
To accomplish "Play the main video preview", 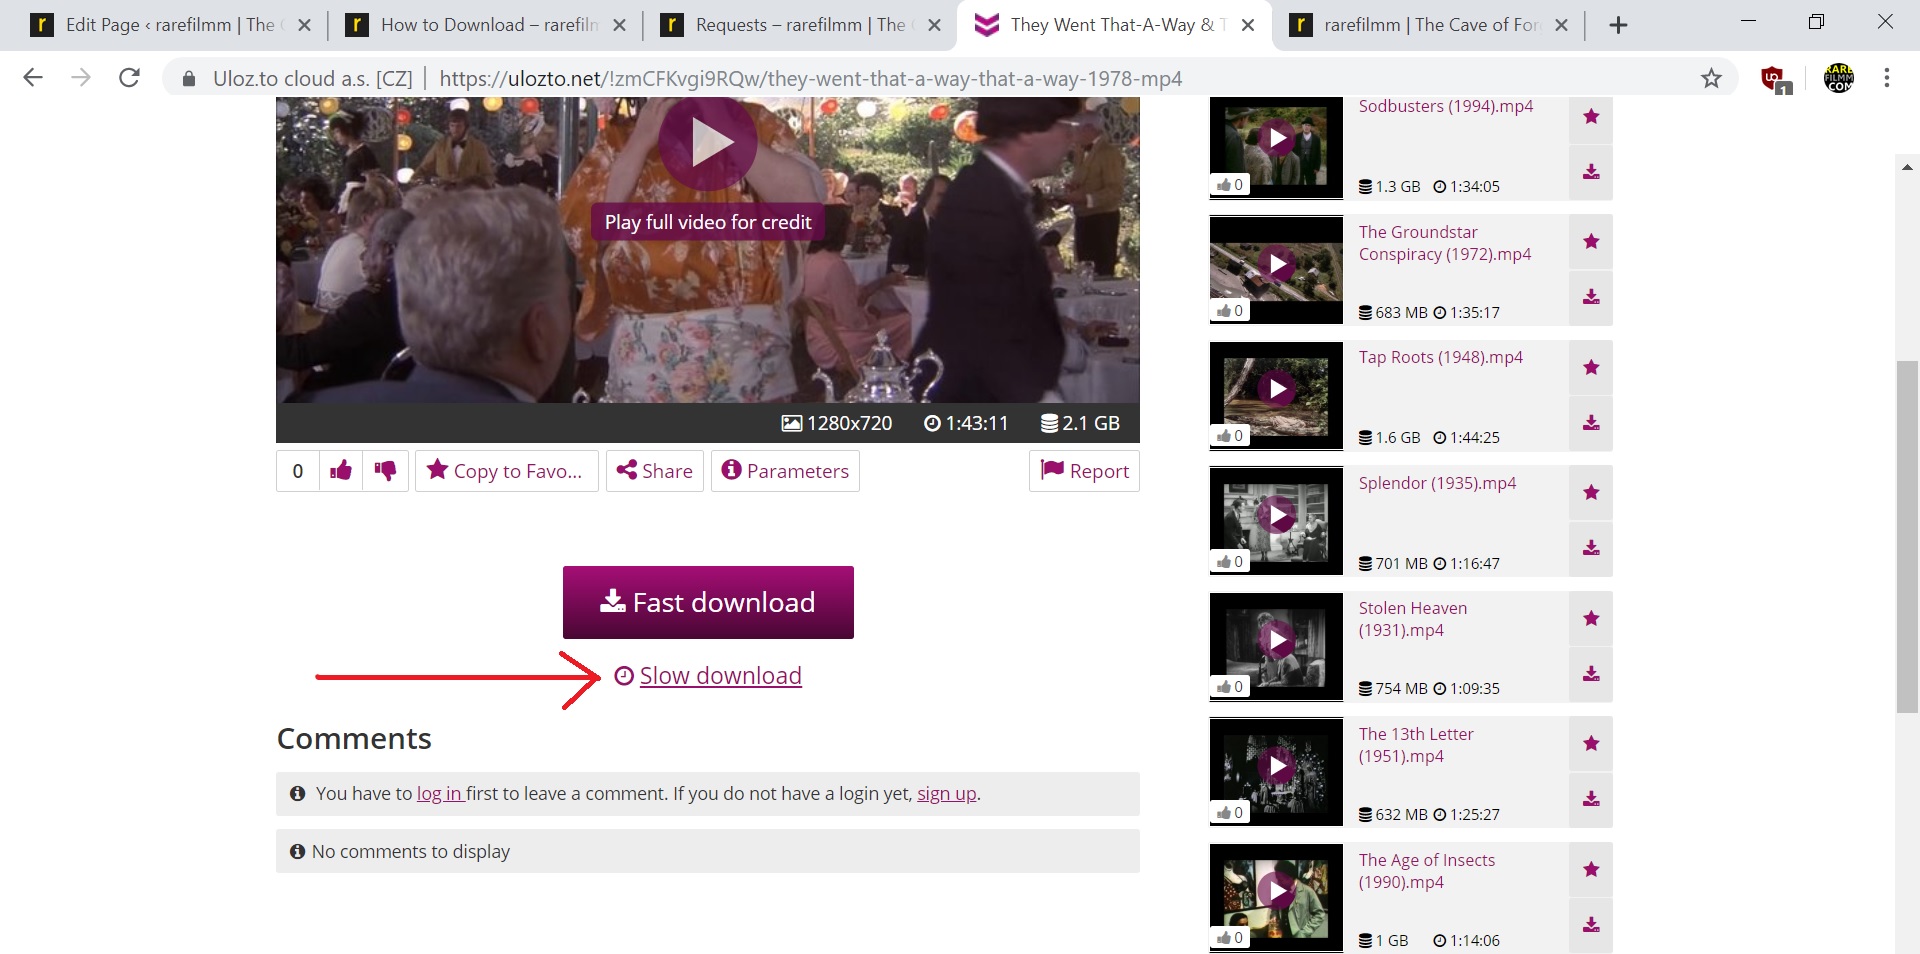I will (708, 143).
